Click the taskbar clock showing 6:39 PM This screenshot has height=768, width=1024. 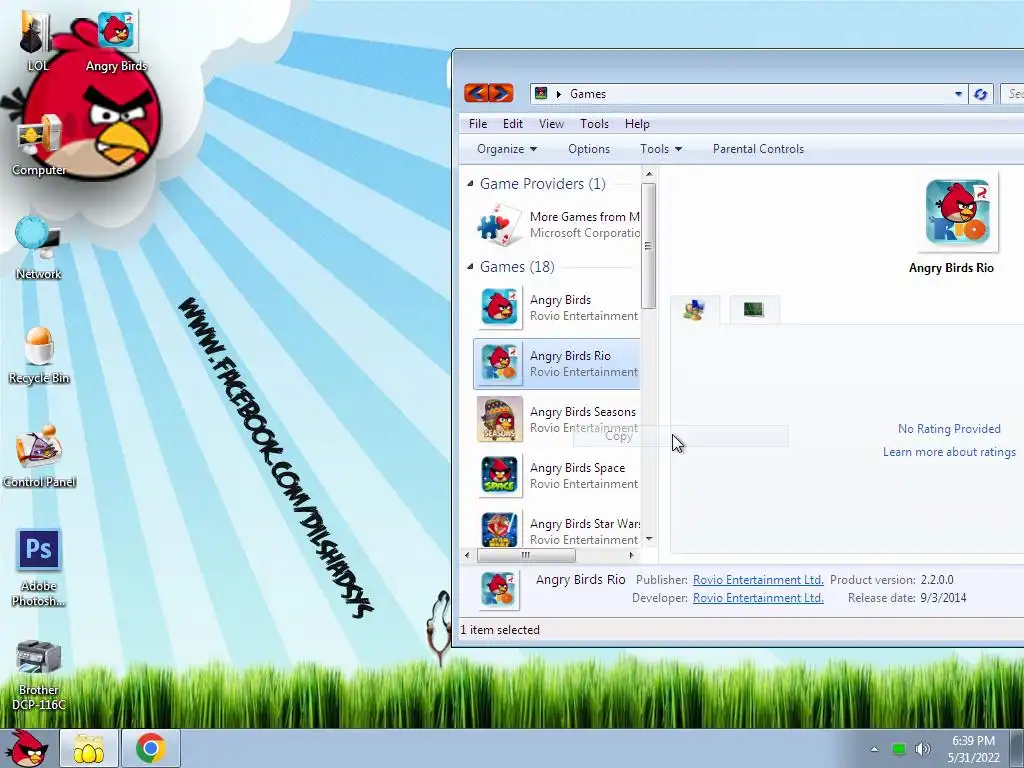[x=973, y=749]
